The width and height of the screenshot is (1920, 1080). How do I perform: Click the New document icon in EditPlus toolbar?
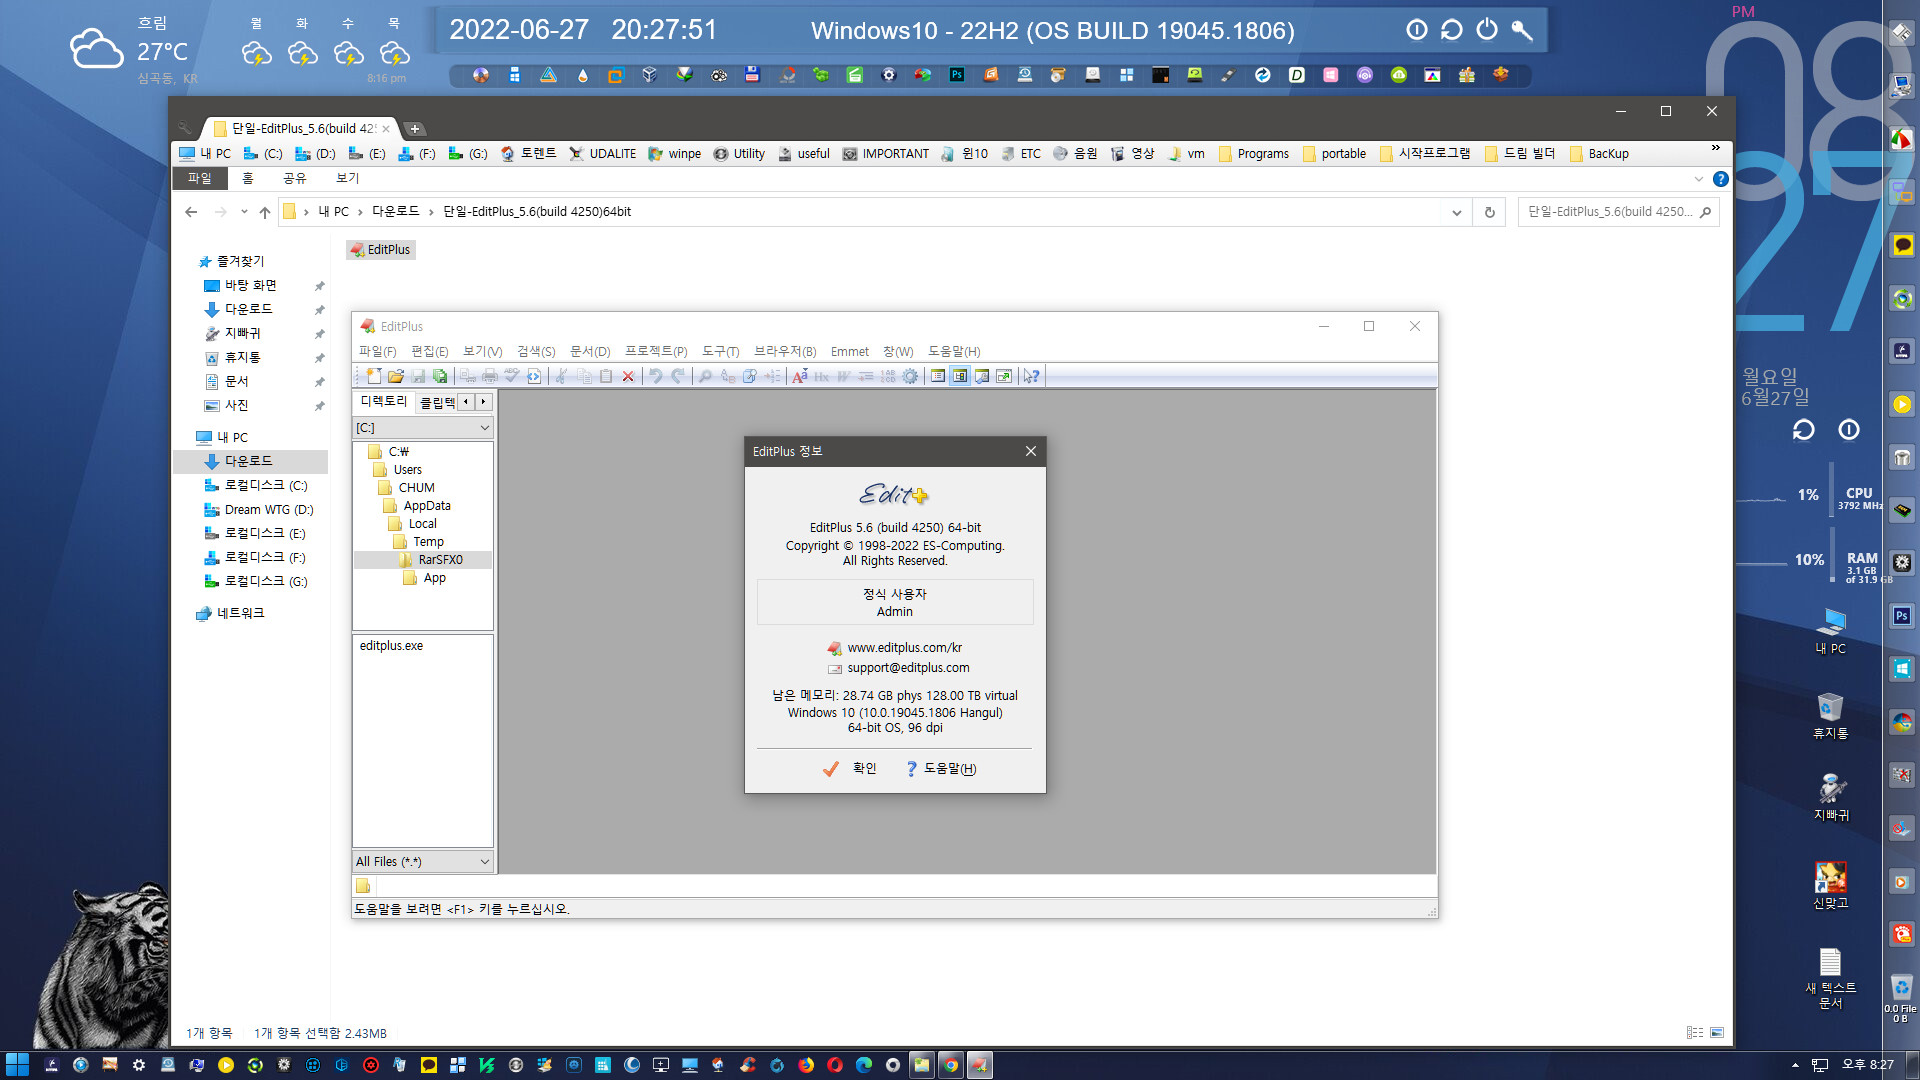pyautogui.click(x=374, y=376)
